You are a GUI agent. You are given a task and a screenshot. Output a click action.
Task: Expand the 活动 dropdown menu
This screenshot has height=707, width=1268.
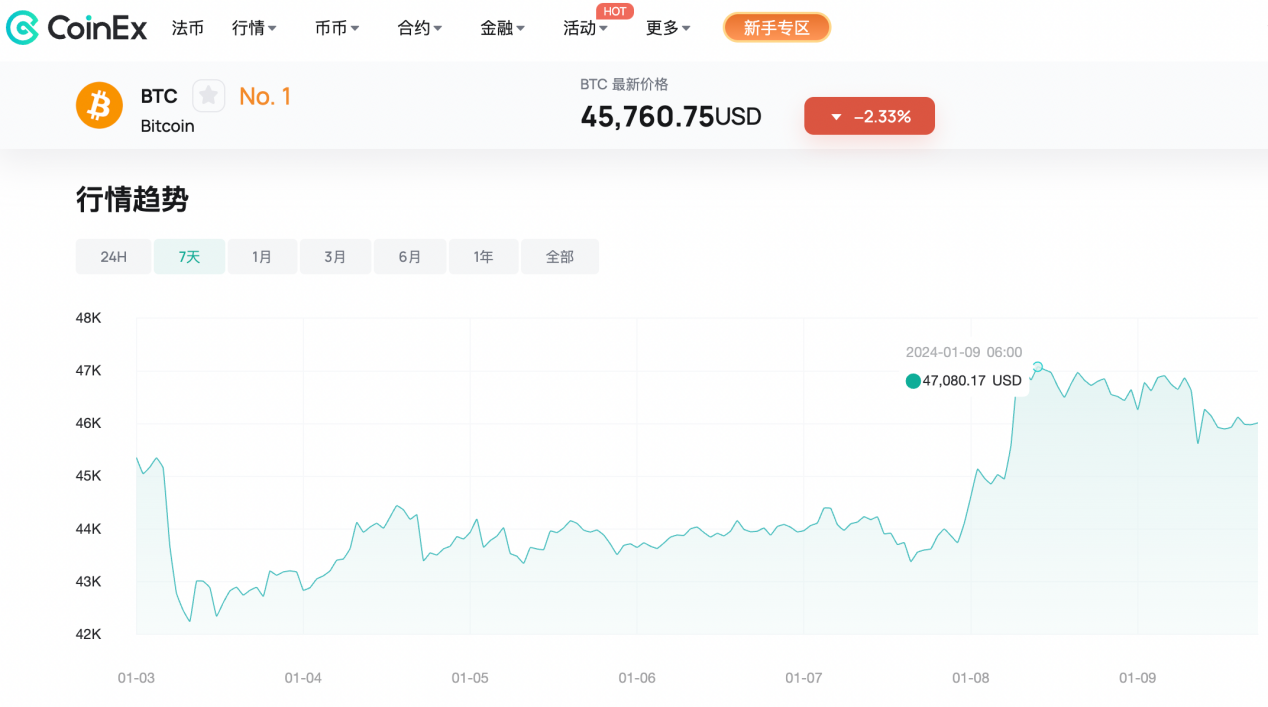click(586, 28)
